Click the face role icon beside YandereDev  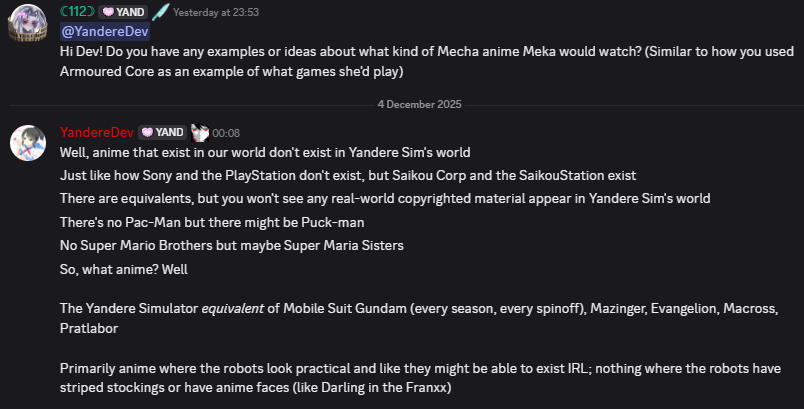click(199, 132)
